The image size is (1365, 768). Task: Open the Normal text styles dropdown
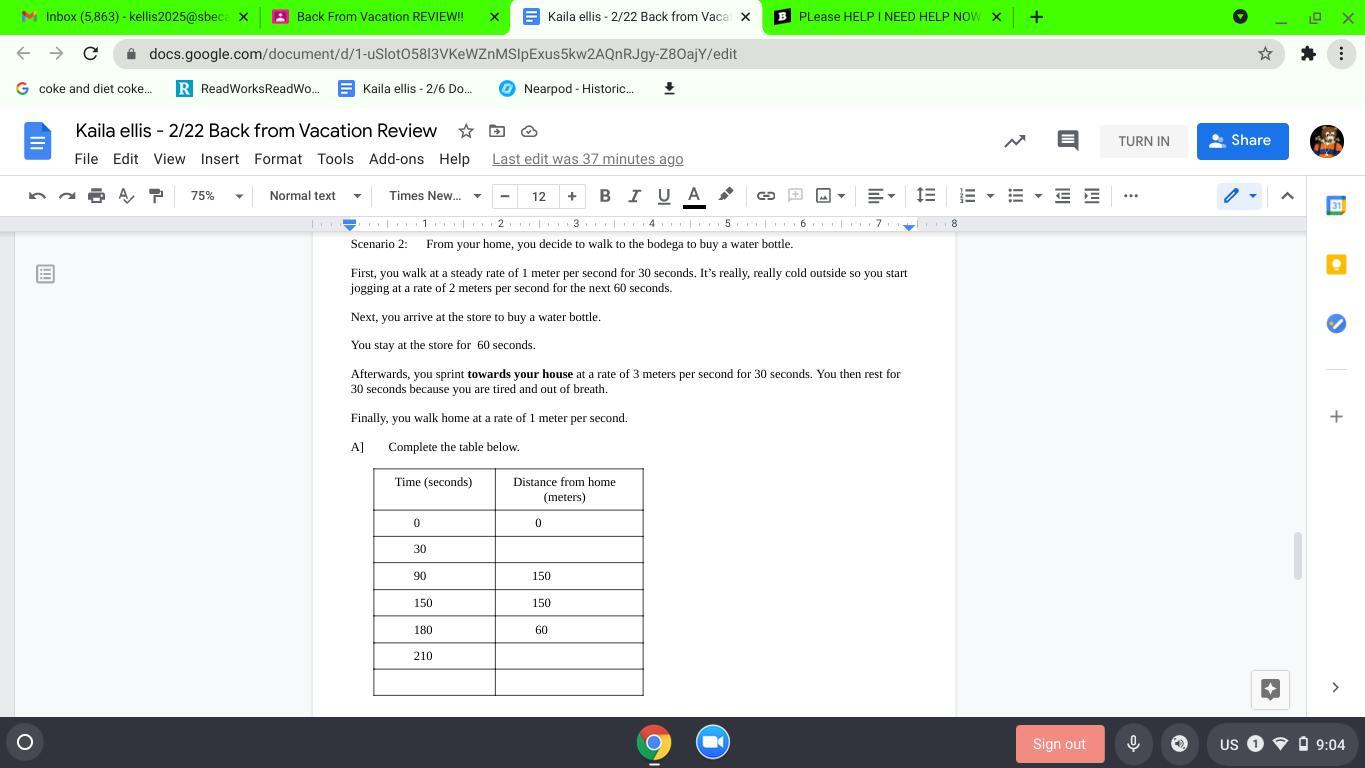315,196
